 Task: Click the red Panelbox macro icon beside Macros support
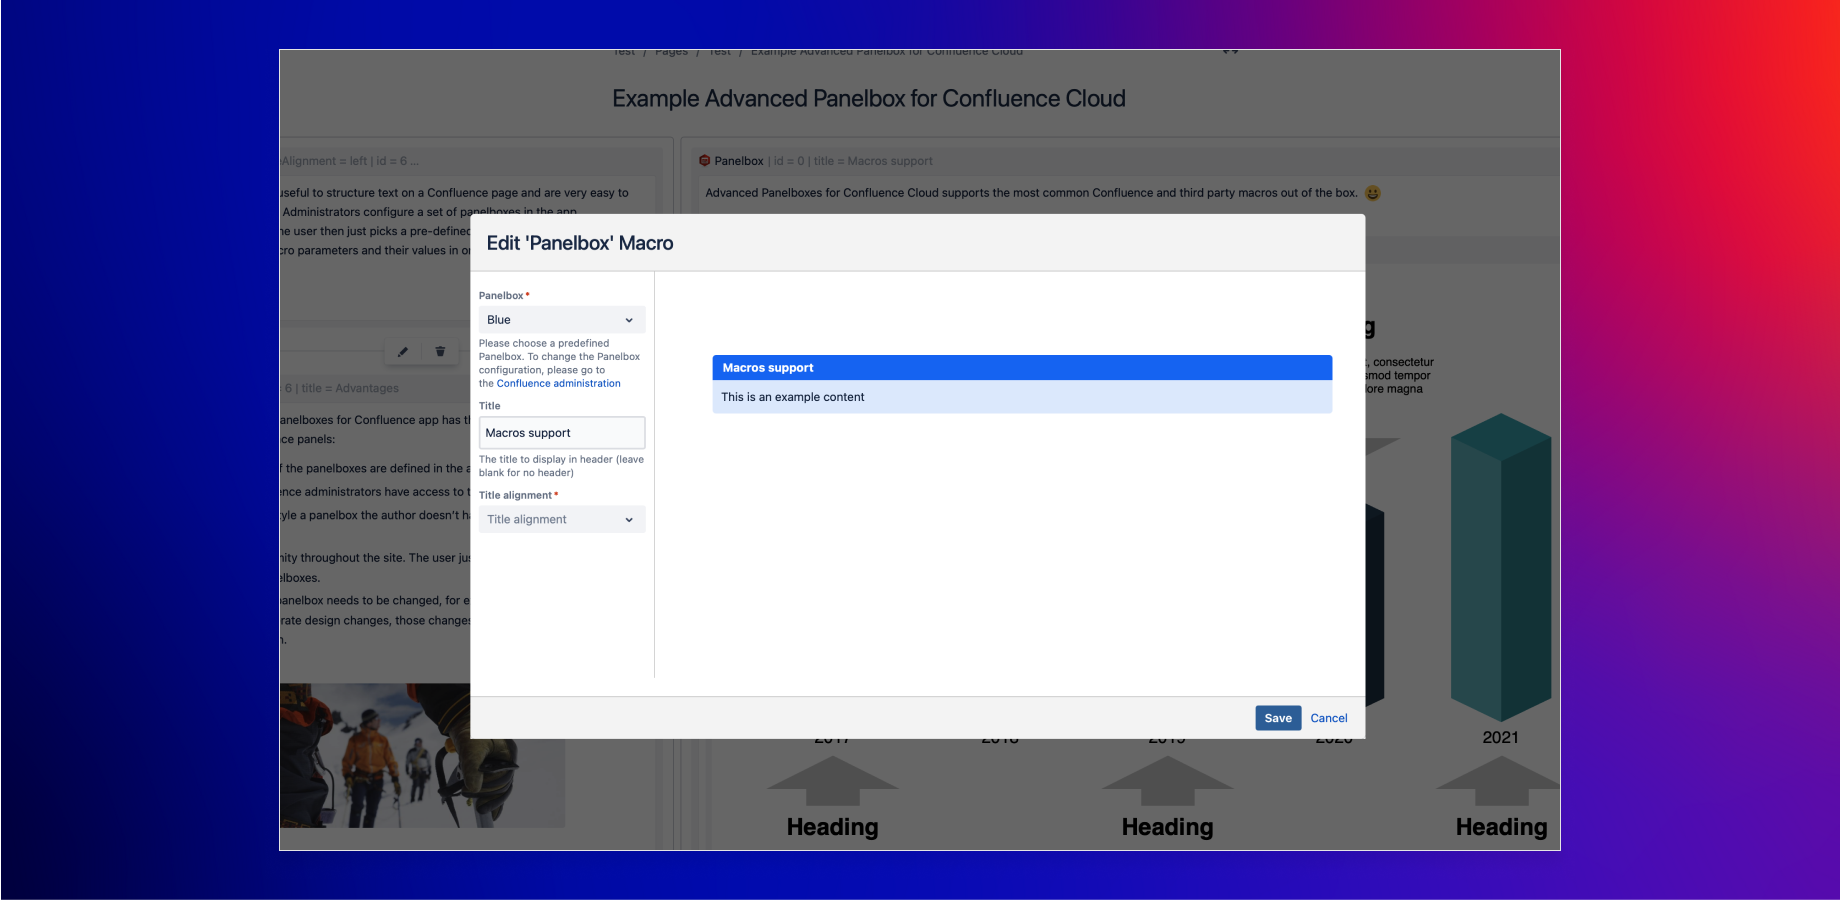click(x=704, y=160)
